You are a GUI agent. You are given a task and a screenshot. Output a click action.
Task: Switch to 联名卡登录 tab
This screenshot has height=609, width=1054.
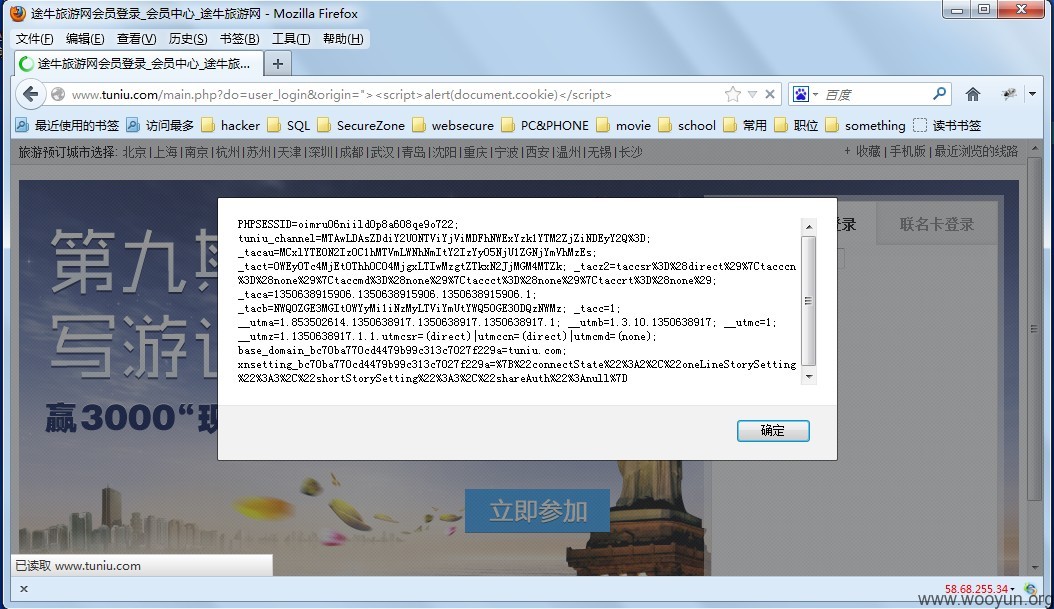[936, 225]
